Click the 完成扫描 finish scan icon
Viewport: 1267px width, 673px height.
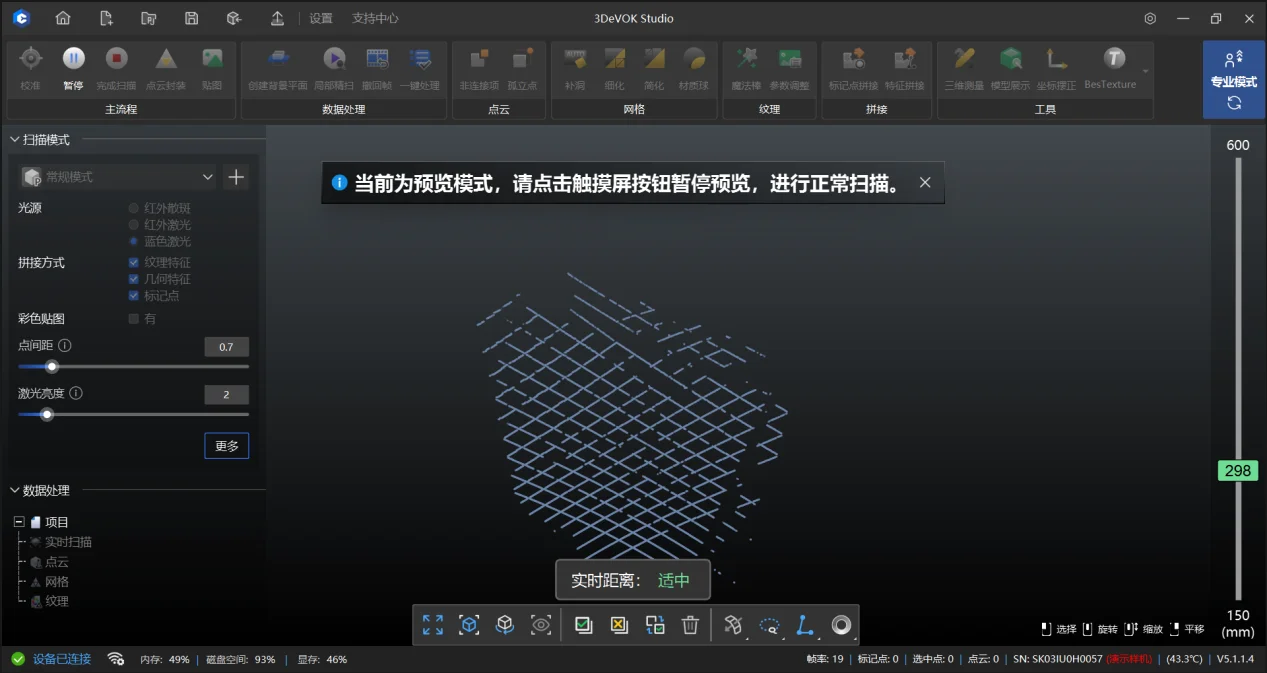pyautogui.click(x=117, y=60)
